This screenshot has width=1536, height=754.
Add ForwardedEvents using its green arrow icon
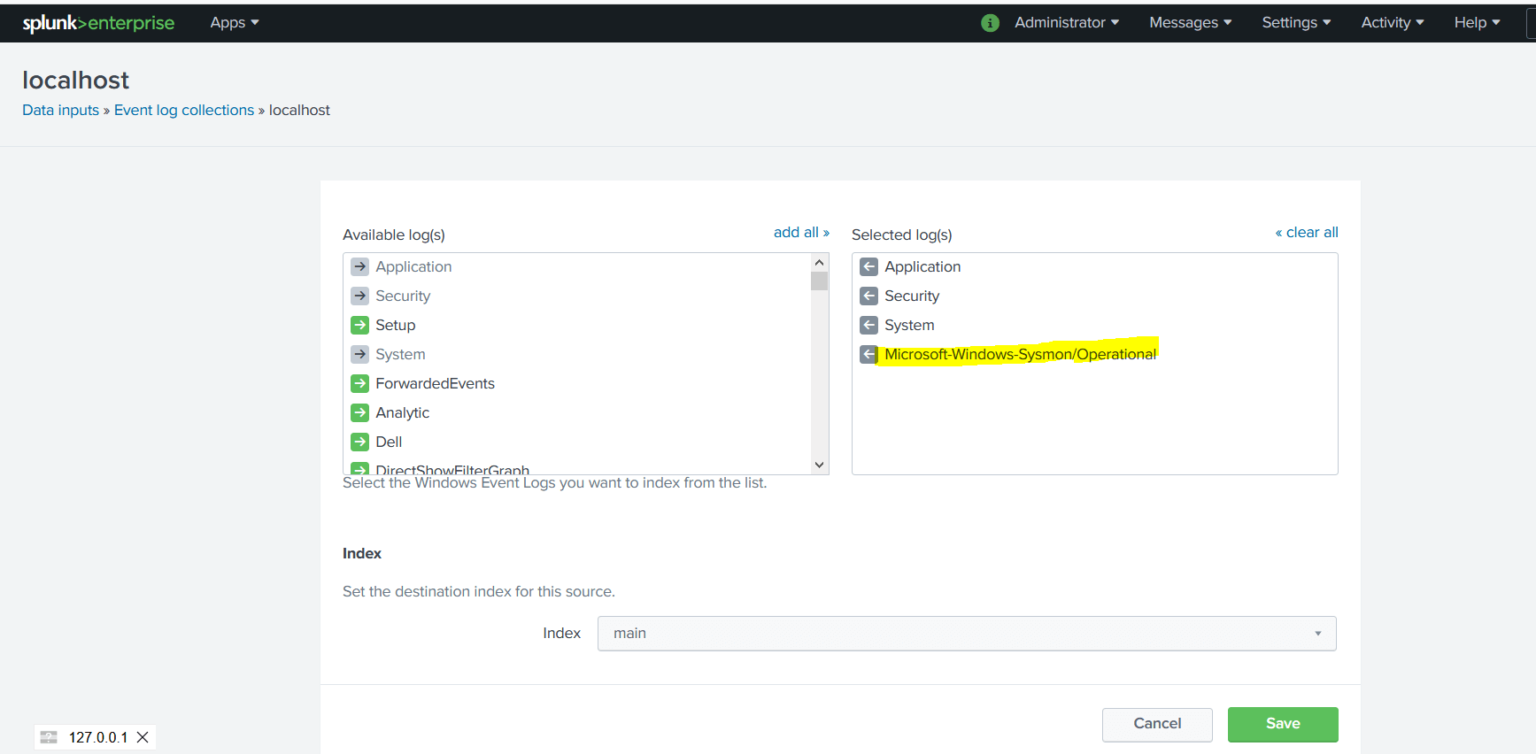pos(360,383)
